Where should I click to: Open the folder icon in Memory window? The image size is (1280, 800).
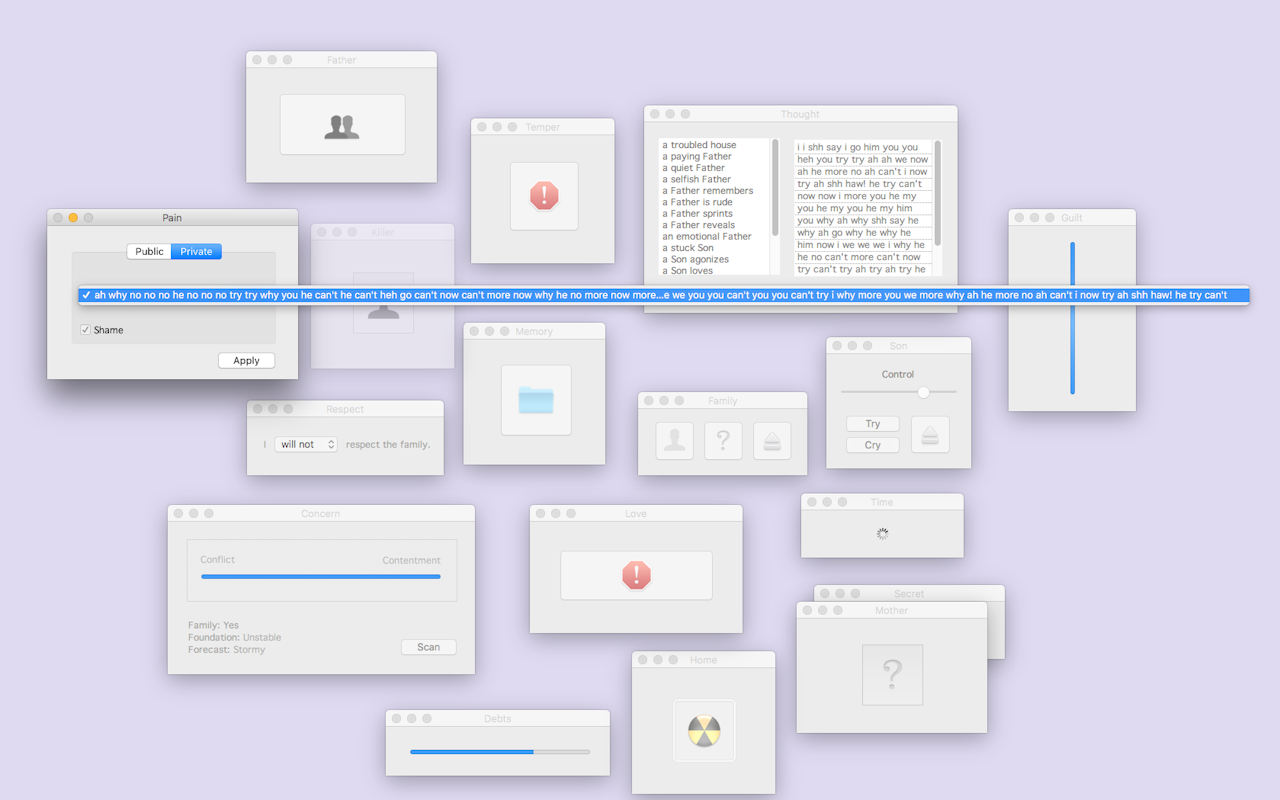tap(536, 400)
